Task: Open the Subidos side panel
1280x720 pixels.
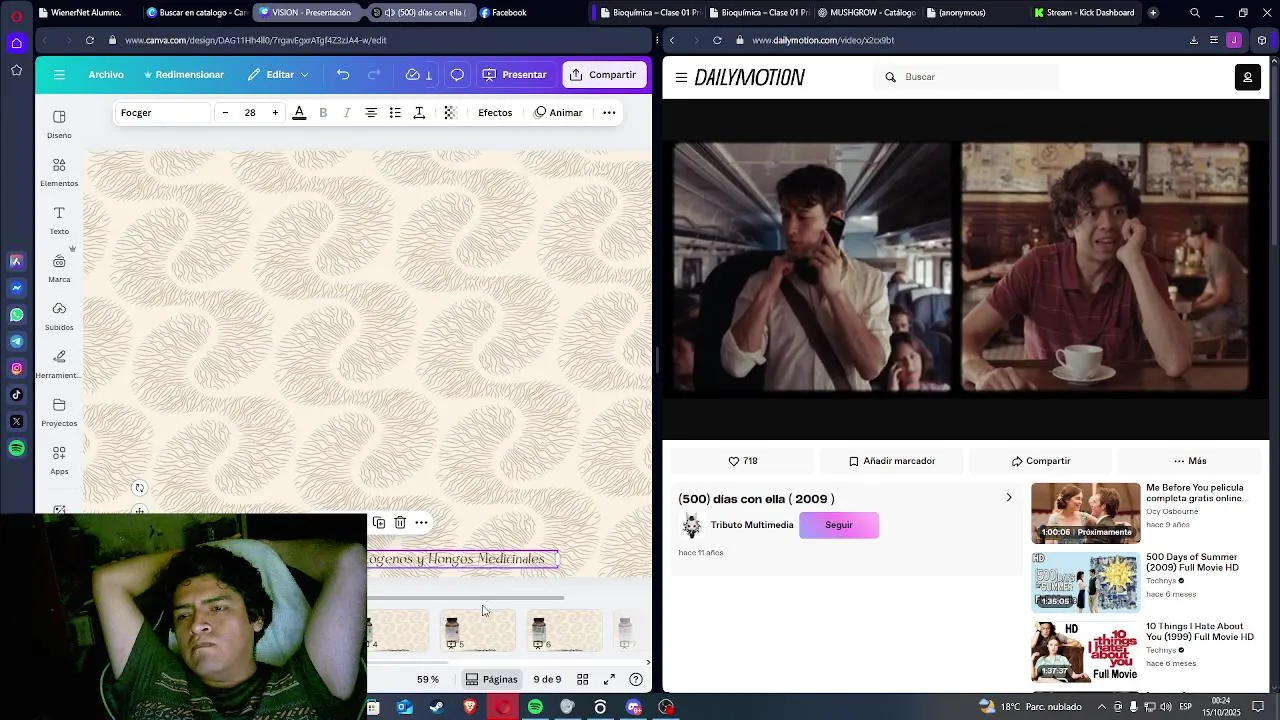Action: [x=59, y=316]
